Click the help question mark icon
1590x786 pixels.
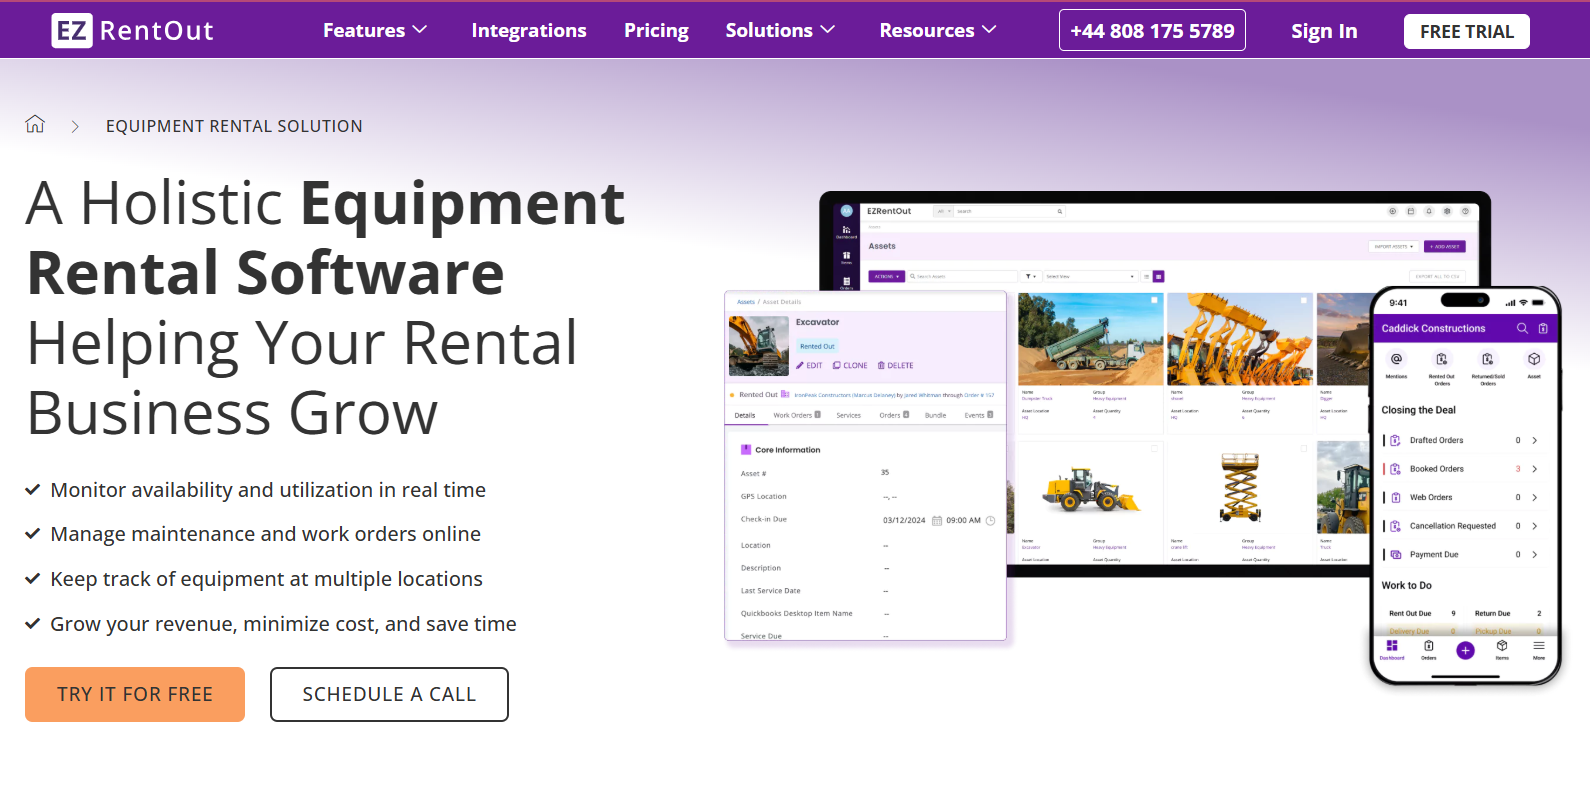click(x=1465, y=211)
